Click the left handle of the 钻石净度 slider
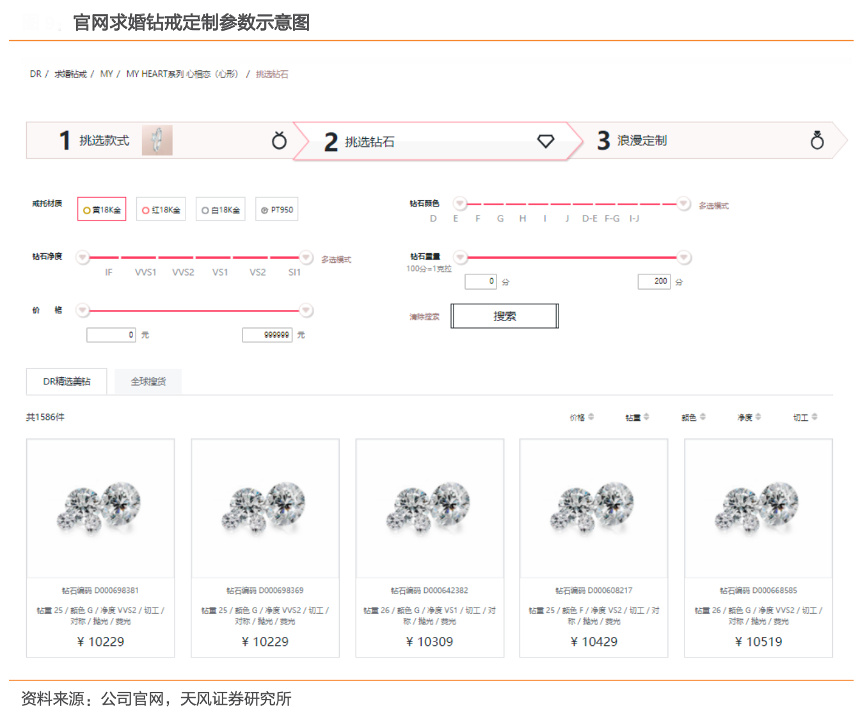Screen dimensions: 866x716 pos(83,257)
